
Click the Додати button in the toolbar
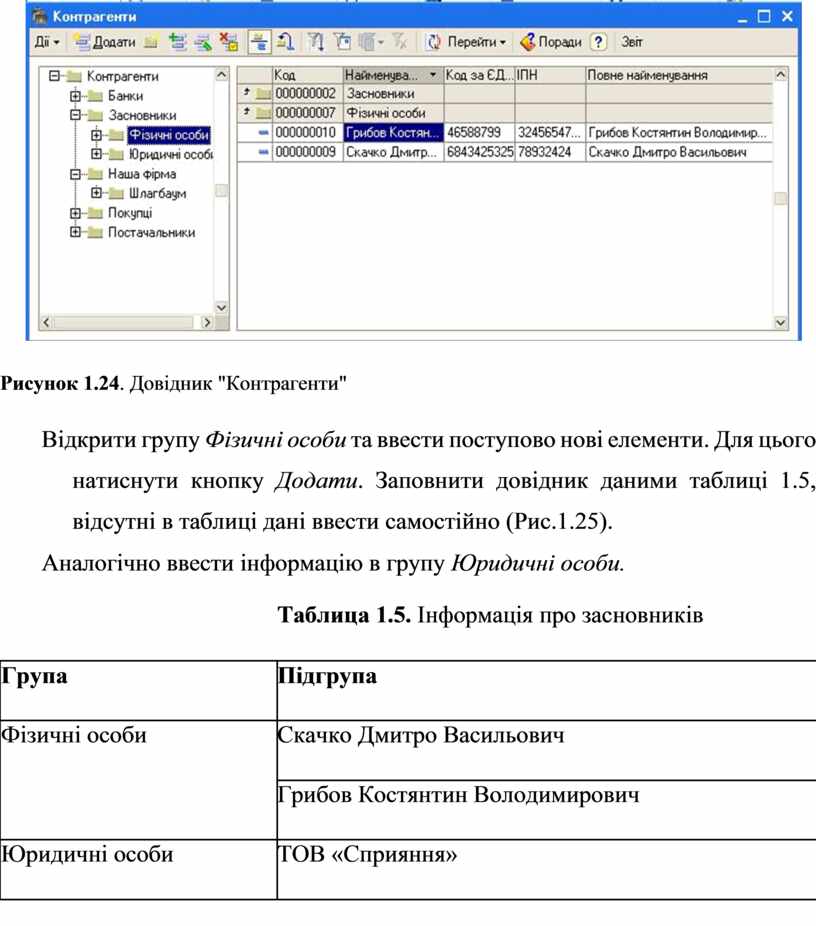pos(106,42)
